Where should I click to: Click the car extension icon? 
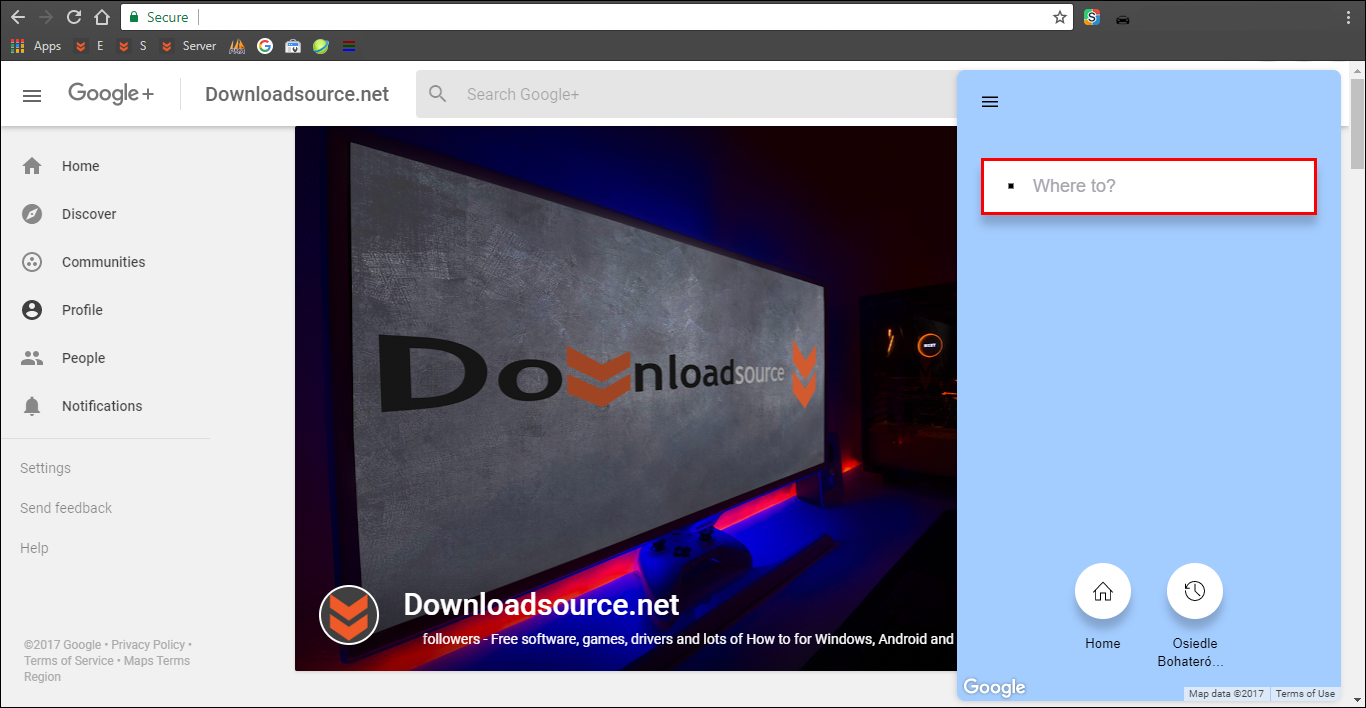pyautogui.click(x=1123, y=18)
